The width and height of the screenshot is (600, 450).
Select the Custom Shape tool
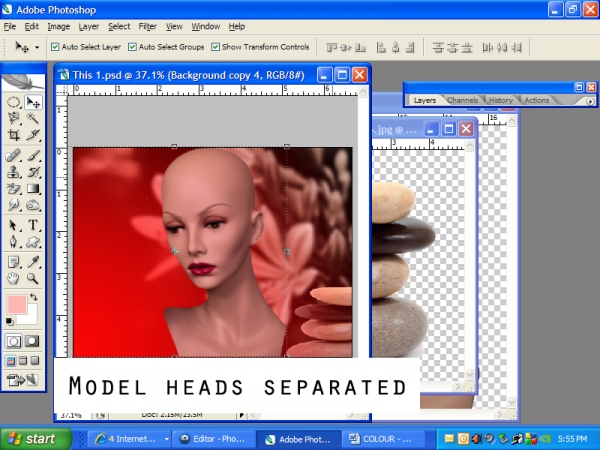[33, 241]
